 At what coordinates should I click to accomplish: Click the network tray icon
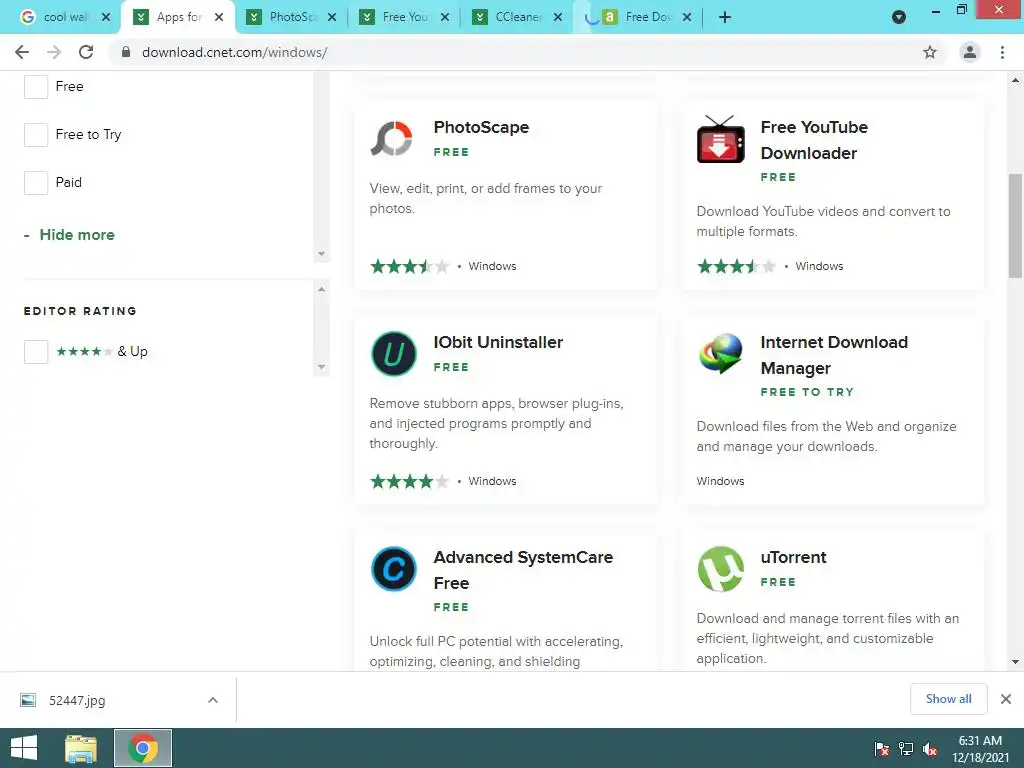pyautogui.click(x=906, y=749)
